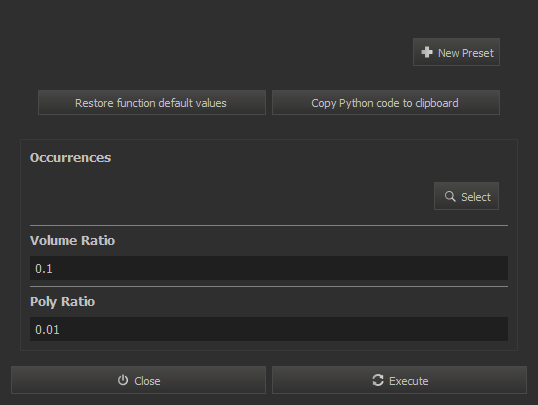538x405 pixels.
Task: Click the 0.1 value in Volume Ratio
Action: [44, 268]
